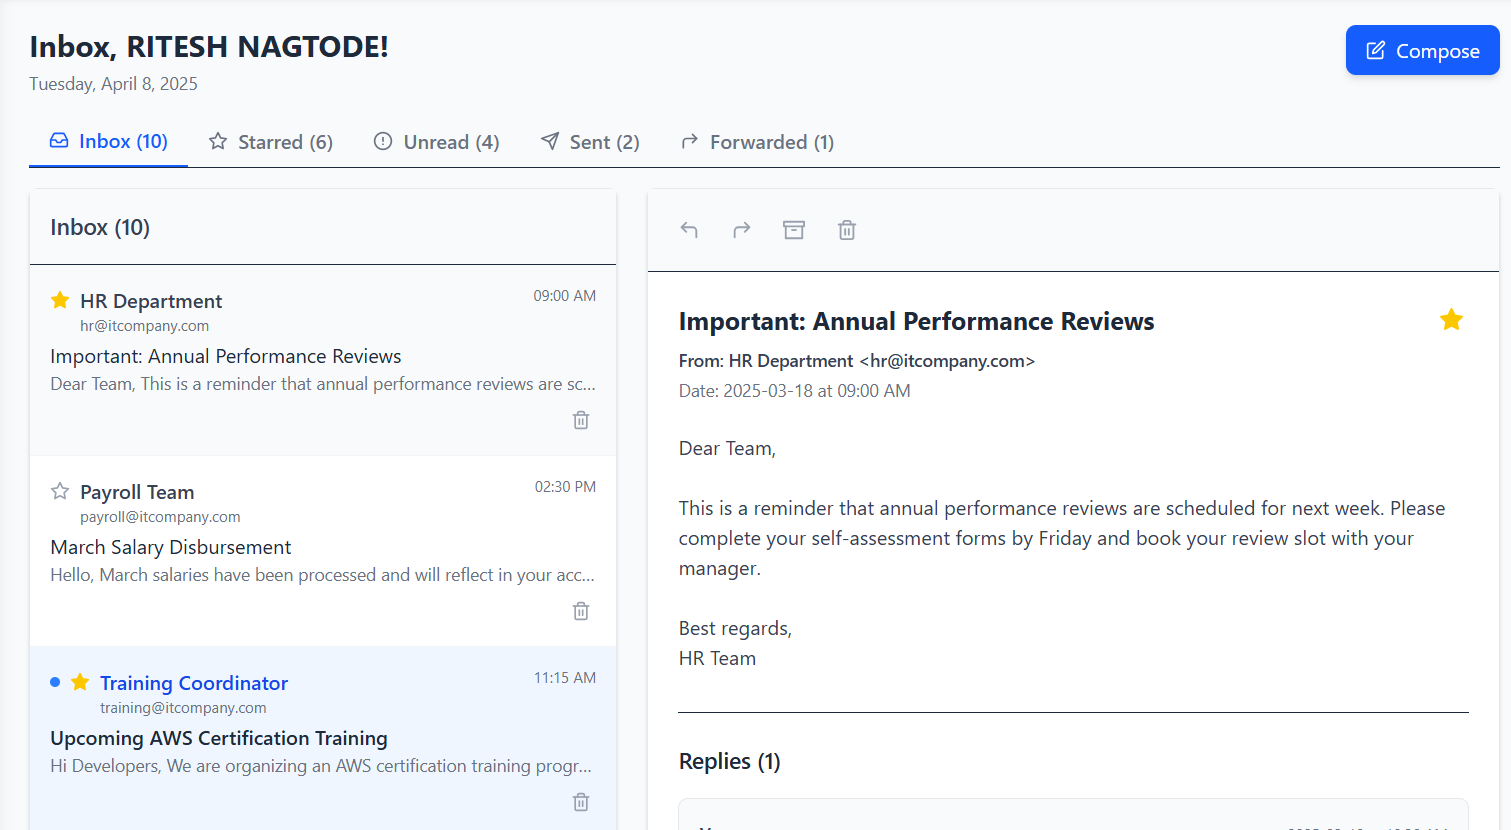This screenshot has width=1511, height=830.
Task: Unstar the HR Department email in the list
Action: (59, 299)
